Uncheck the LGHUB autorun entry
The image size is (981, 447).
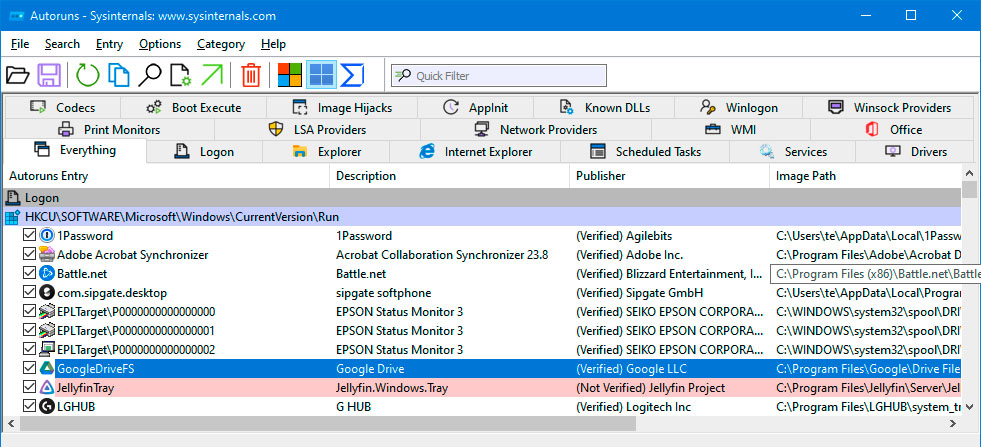[x=29, y=406]
